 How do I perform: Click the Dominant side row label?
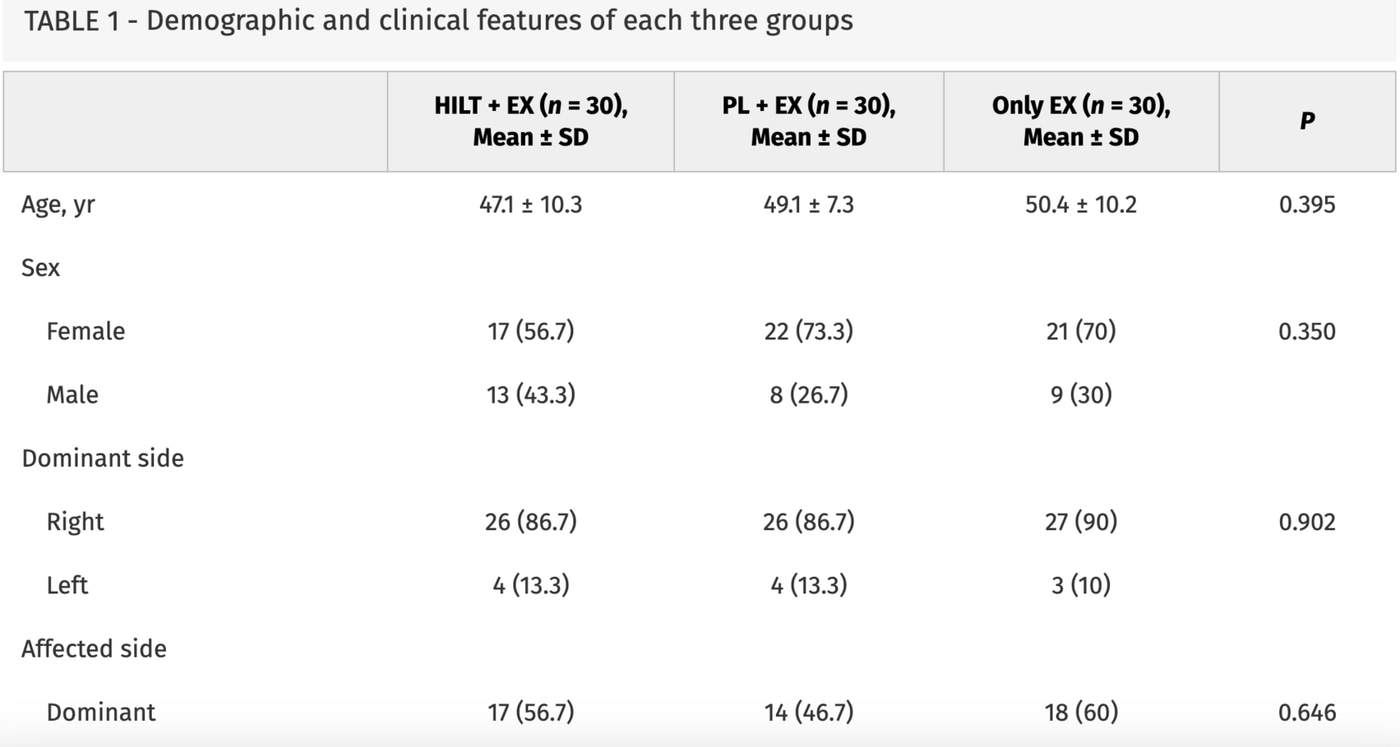[103, 458]
